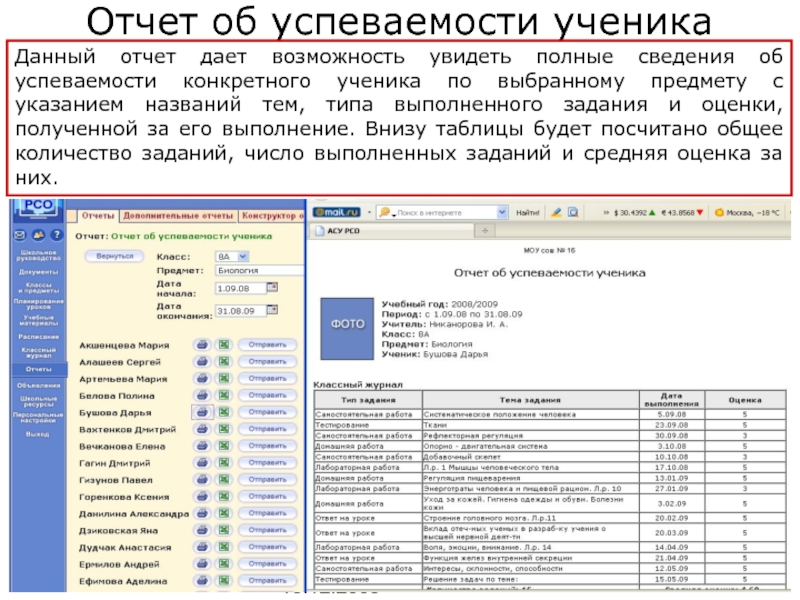Open calendar picker for Дата окончания
Image resolution: width=800 pixels, height=600 pixels.
point(271,311)
